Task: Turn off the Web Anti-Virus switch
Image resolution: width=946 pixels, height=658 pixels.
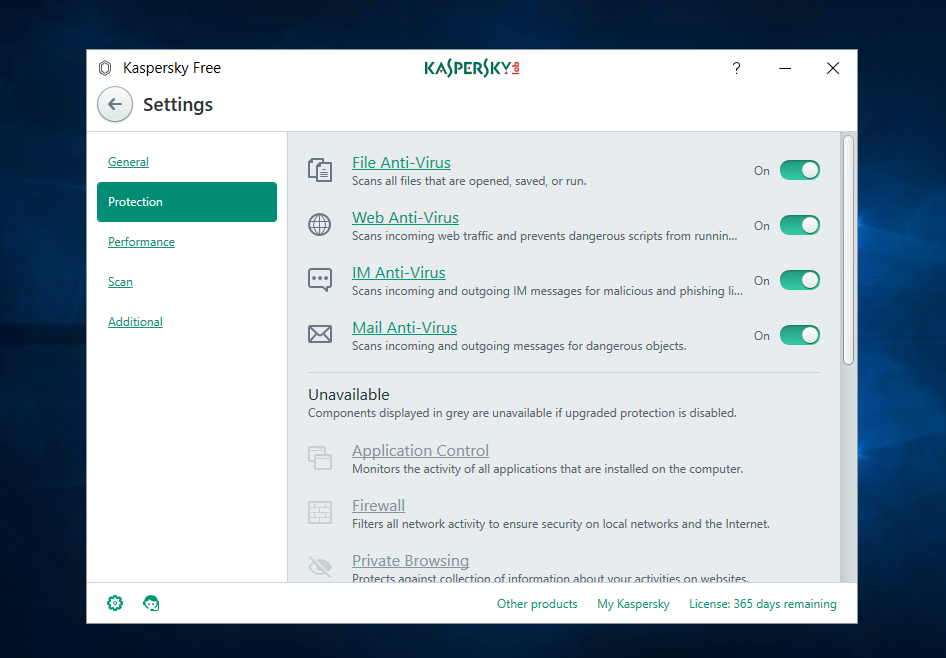Action: coord(799,226)
